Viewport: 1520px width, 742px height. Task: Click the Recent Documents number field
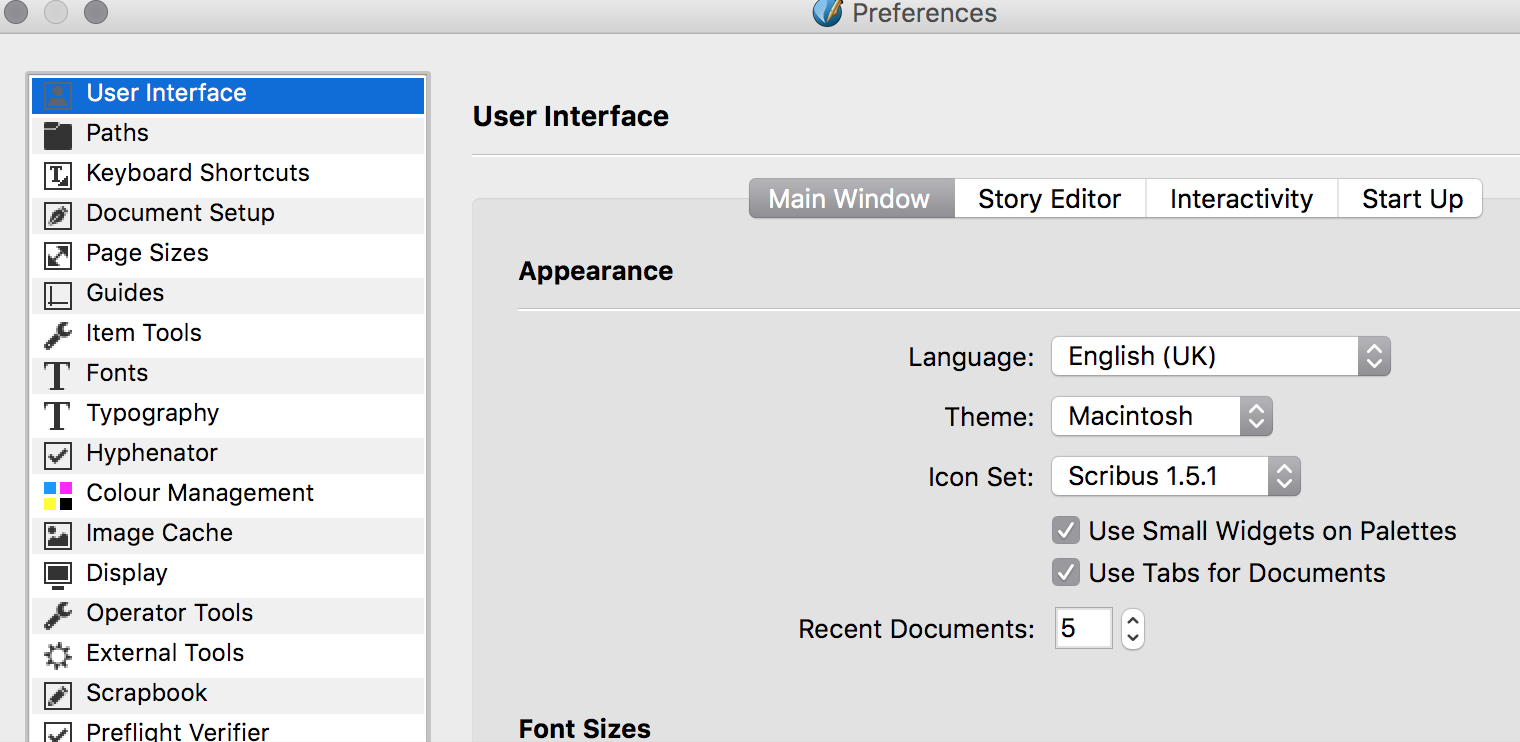(1083, 629)
